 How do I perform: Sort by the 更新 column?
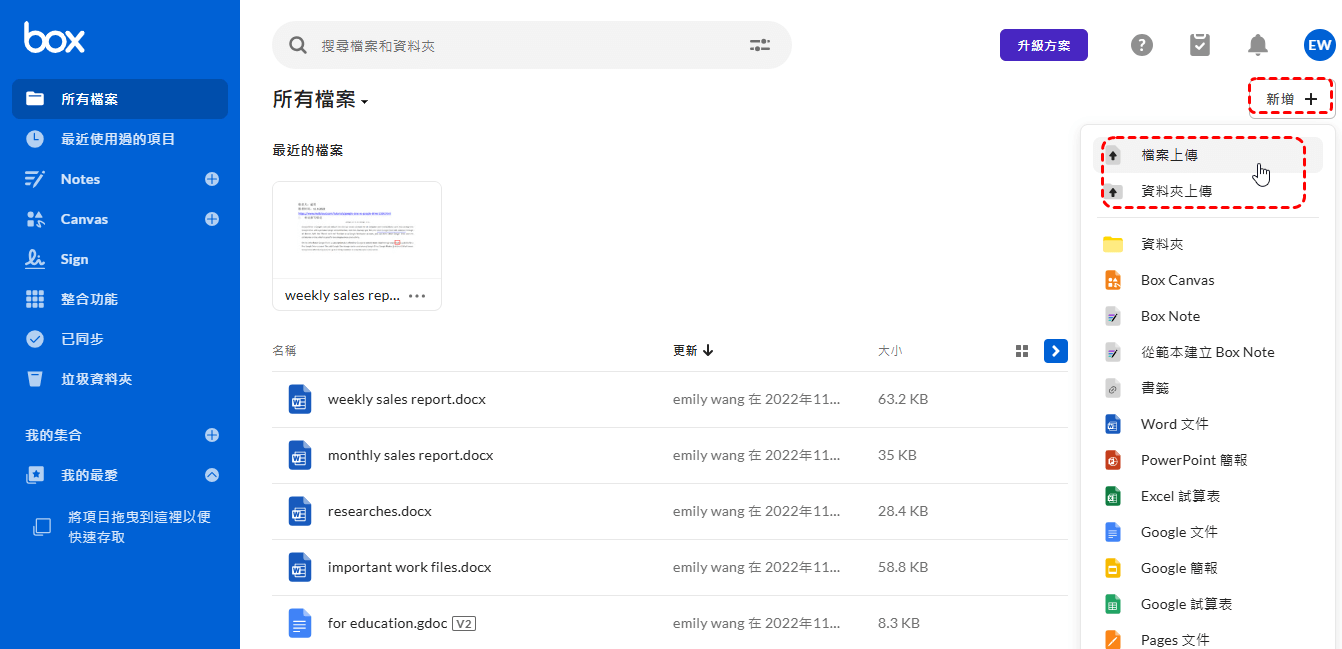pyautogui.click(x=693, y=351)
